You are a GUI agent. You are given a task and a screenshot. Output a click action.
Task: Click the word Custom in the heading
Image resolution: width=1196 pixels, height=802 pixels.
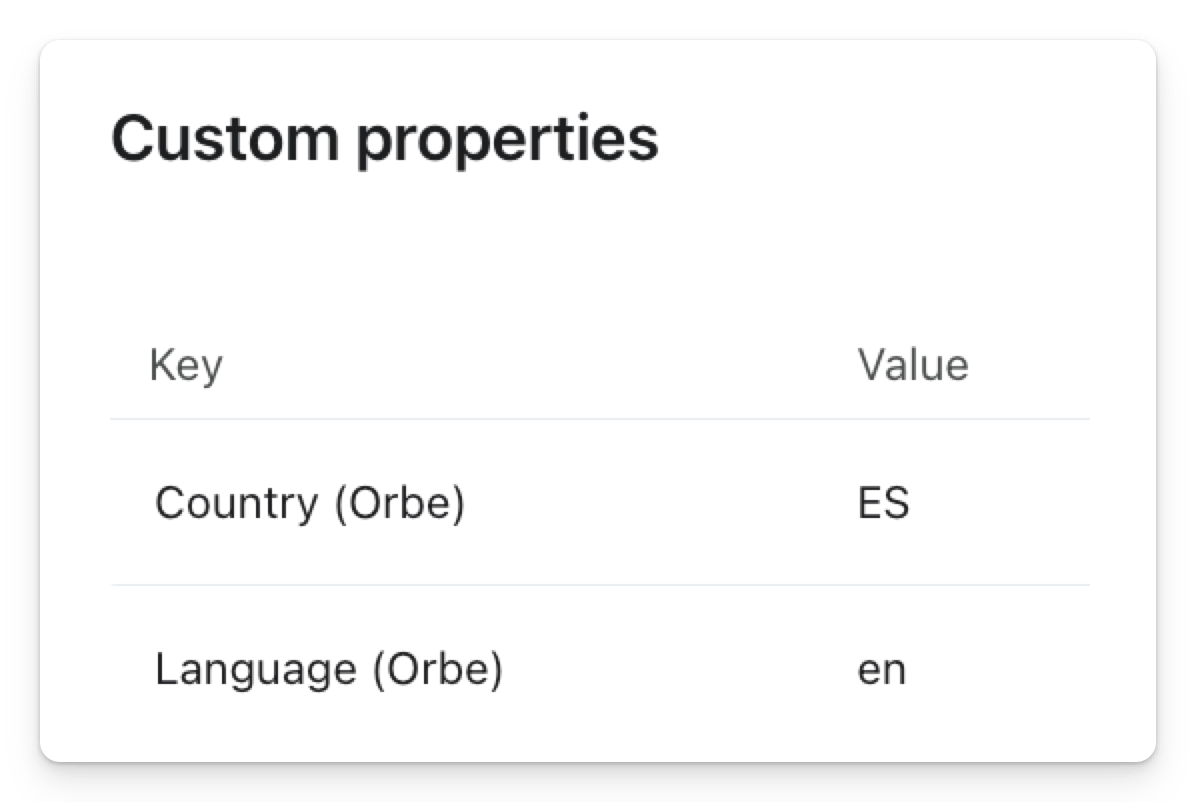[x=224, y=138]
